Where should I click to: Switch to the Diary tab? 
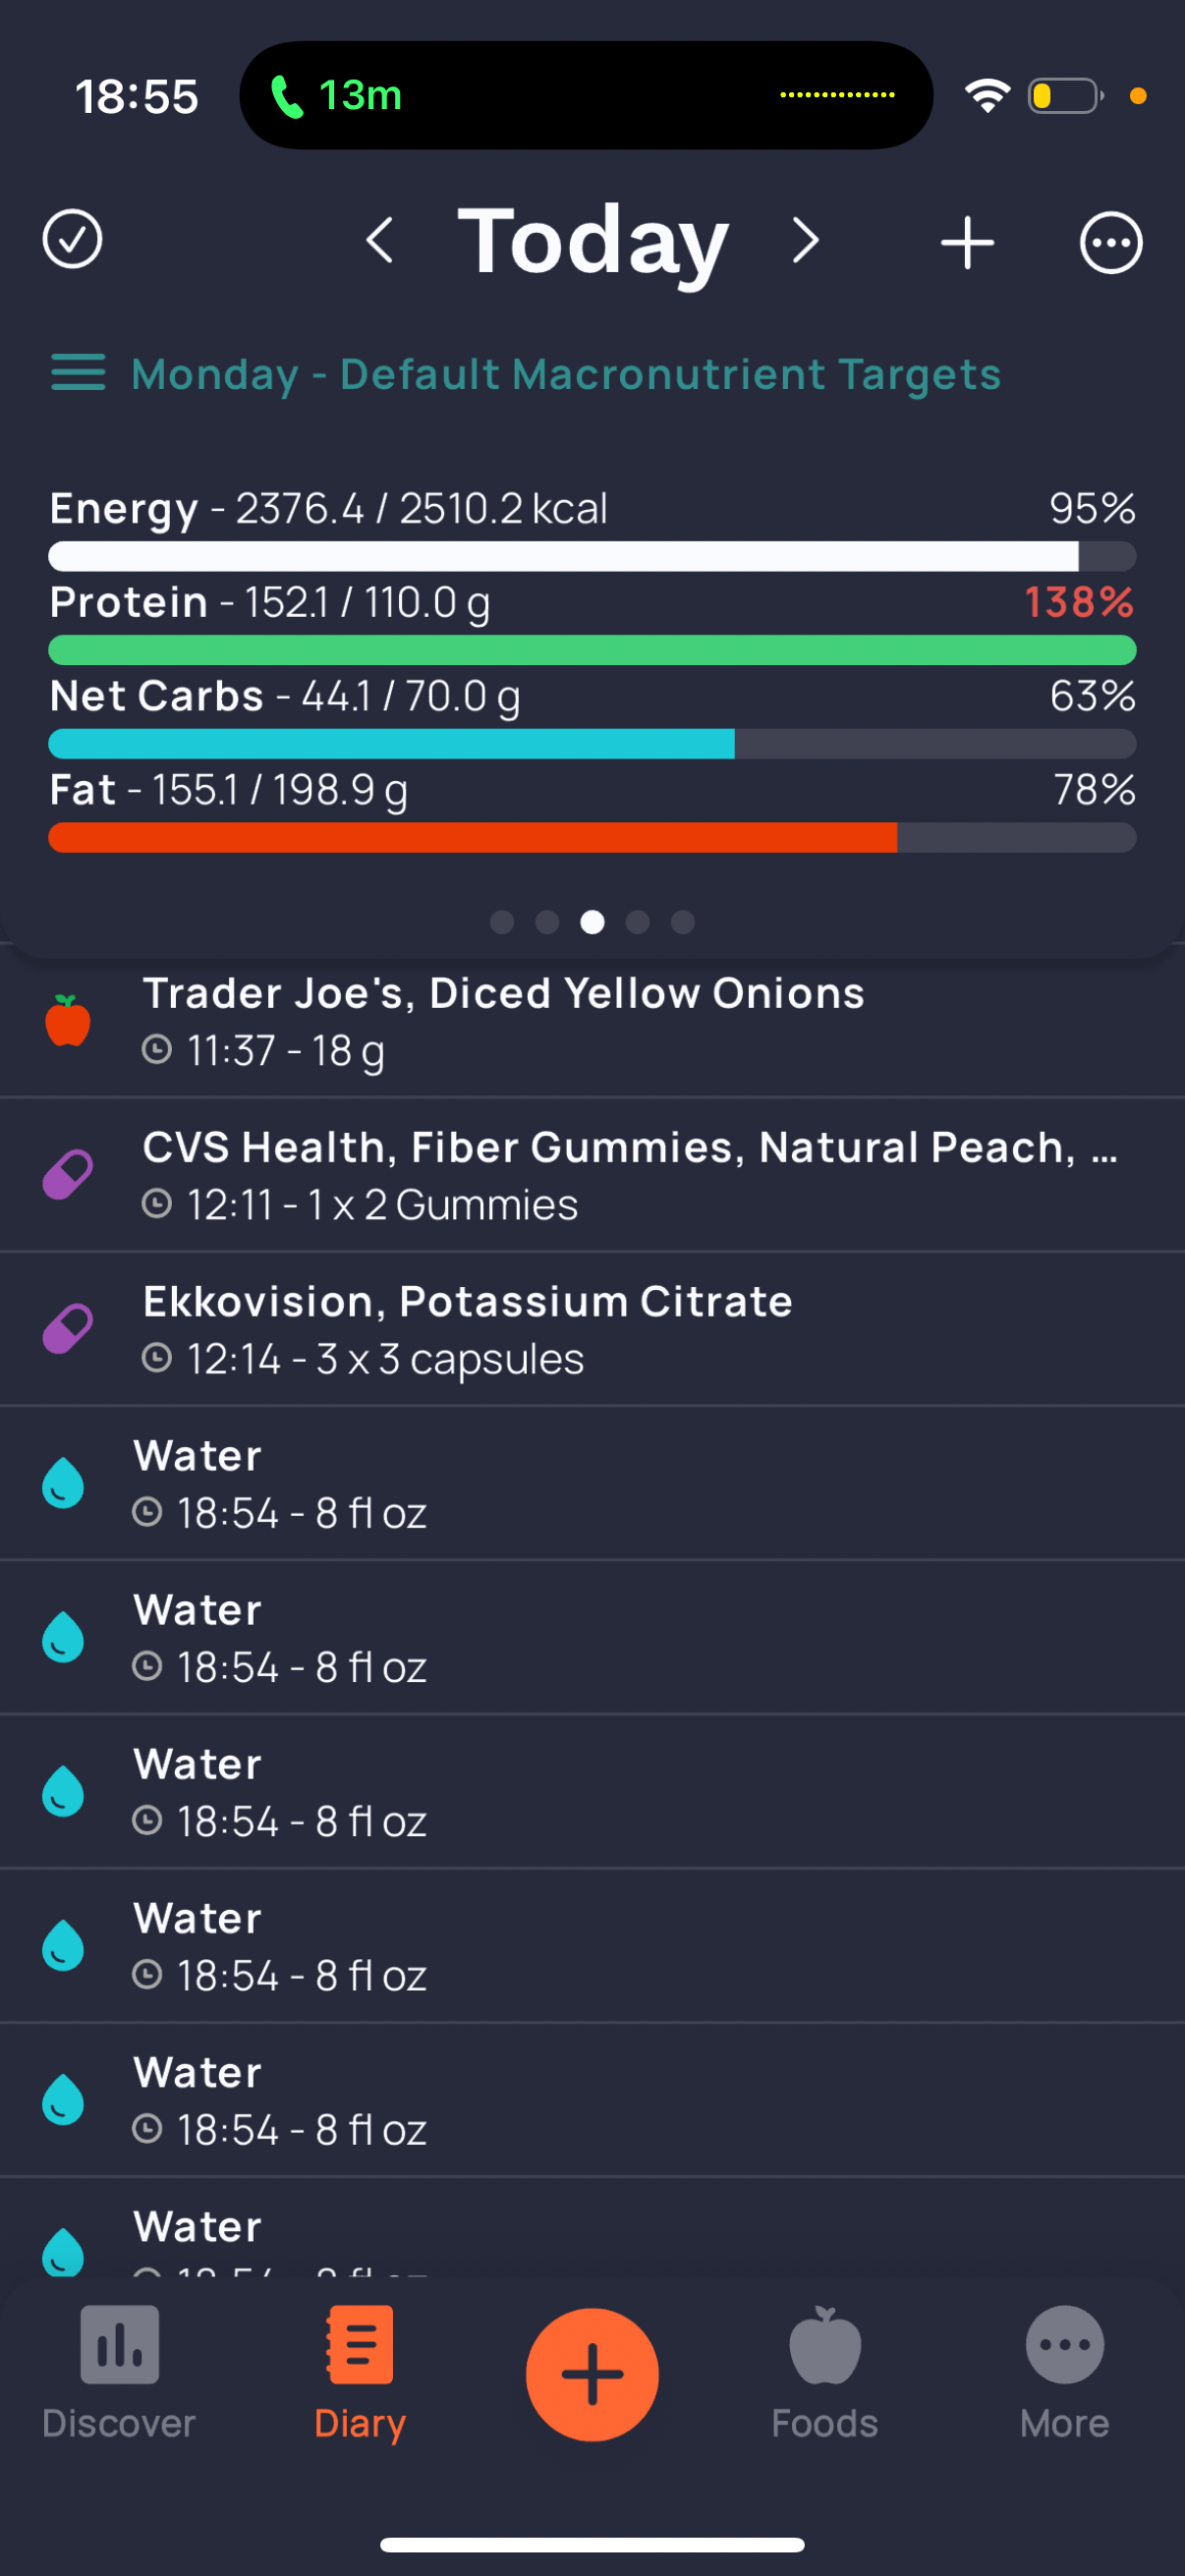(360, 2372)
